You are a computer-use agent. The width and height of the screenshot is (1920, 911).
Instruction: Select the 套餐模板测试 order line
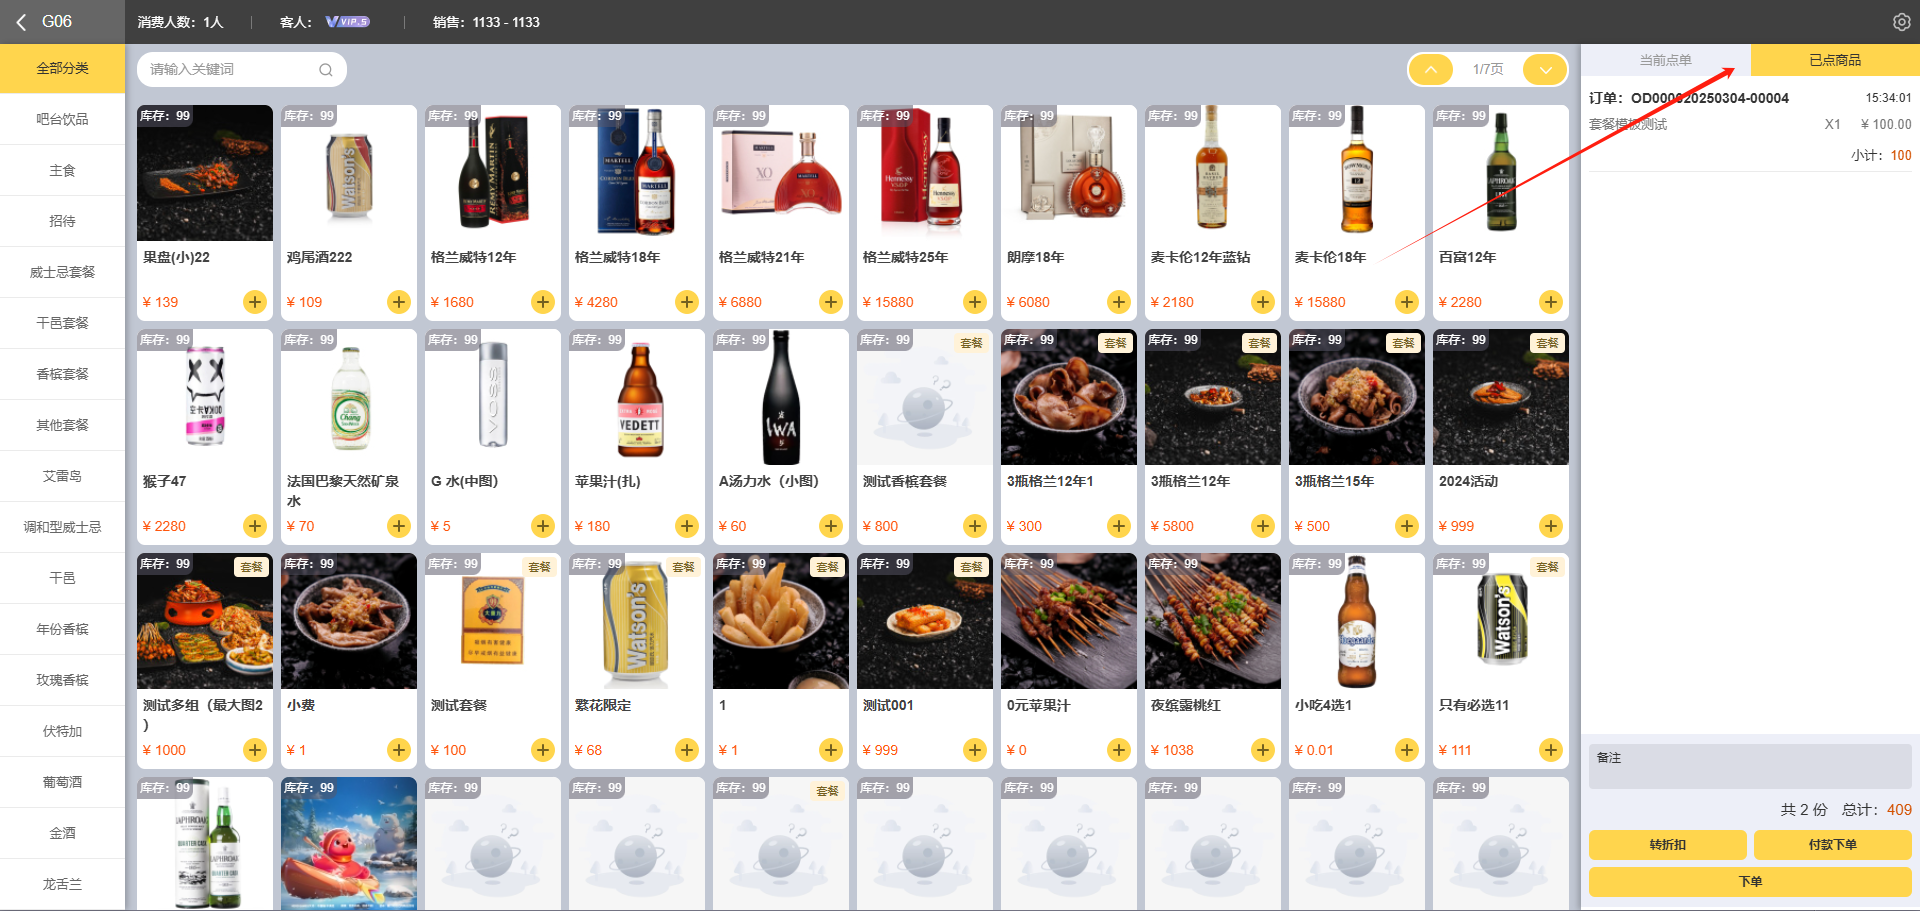pyautogui.click(x=1750, y=125)
